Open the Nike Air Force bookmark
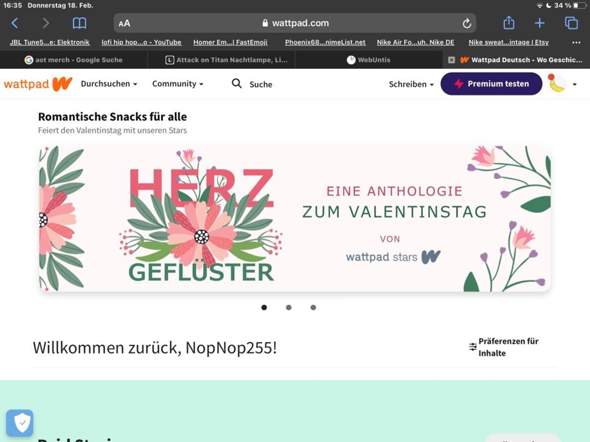 click(415, 43)
